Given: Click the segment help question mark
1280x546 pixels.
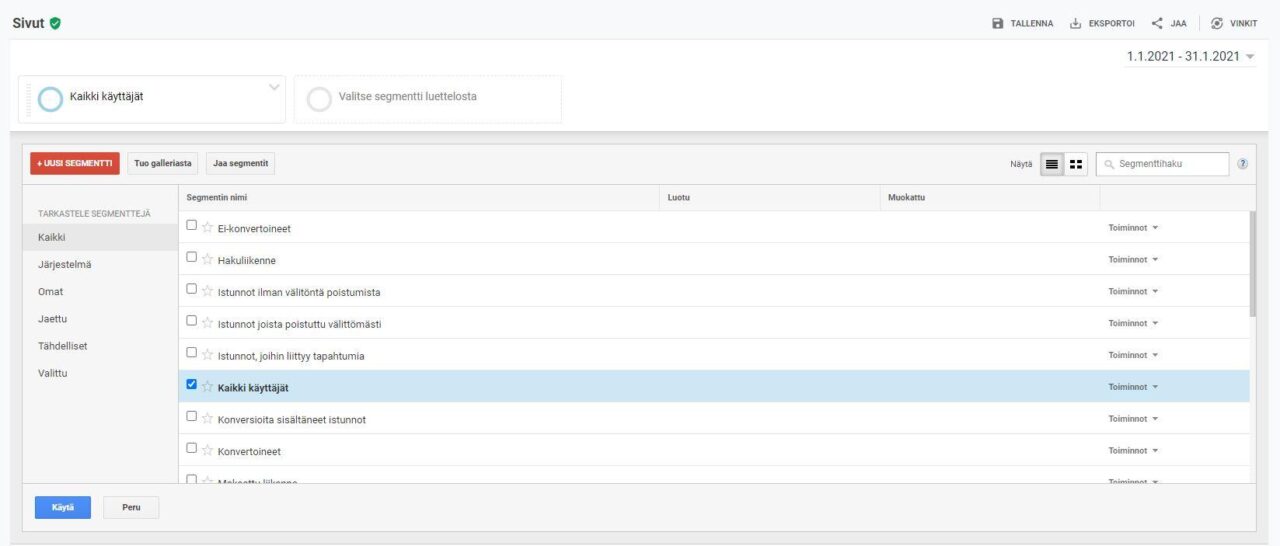Looking at the screenshot, I should click(1242, 164).
